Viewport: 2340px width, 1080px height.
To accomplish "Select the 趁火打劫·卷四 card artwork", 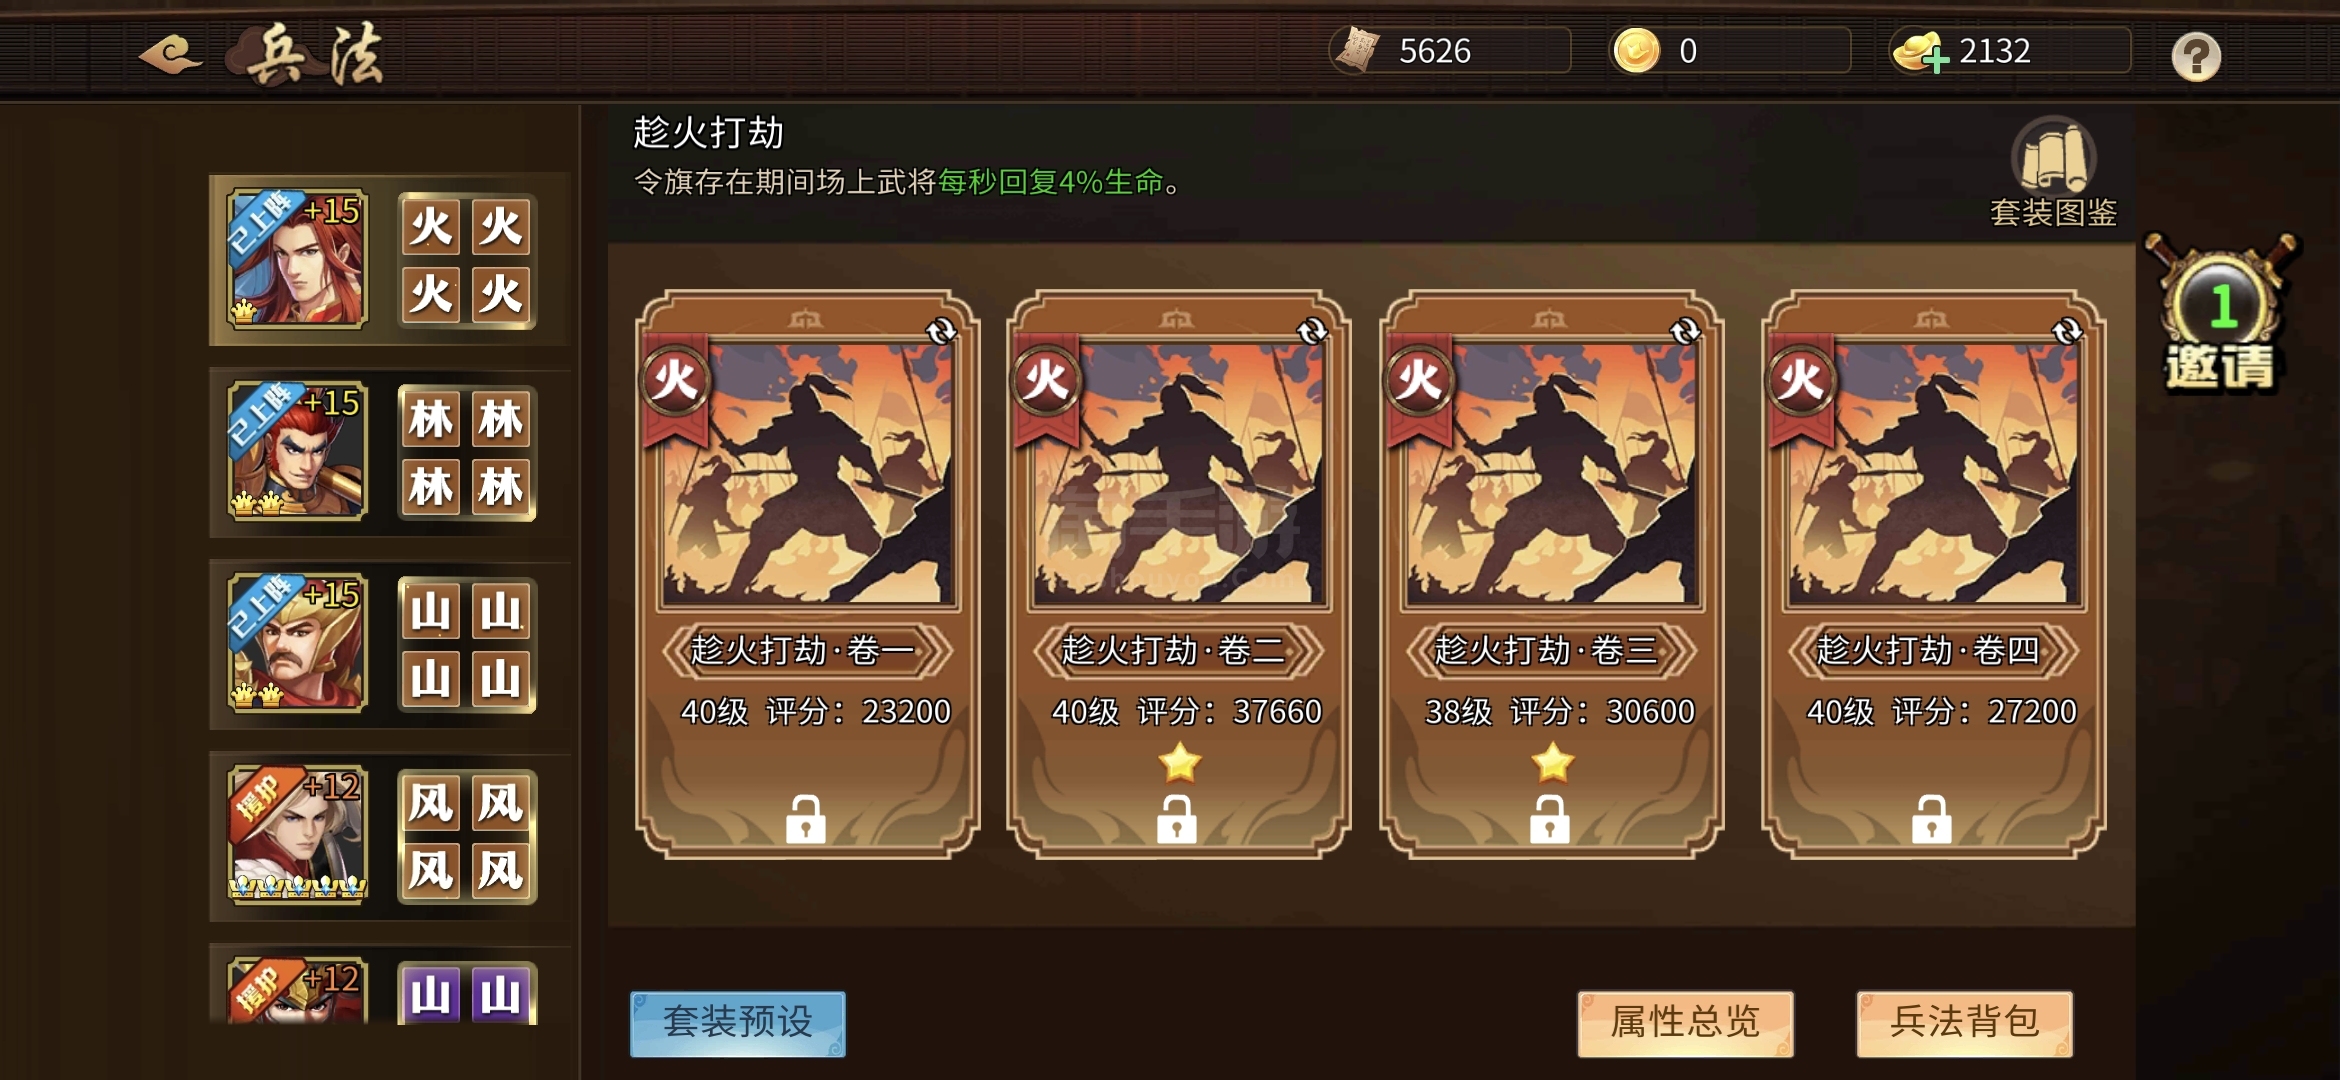I will [1933, 474].
